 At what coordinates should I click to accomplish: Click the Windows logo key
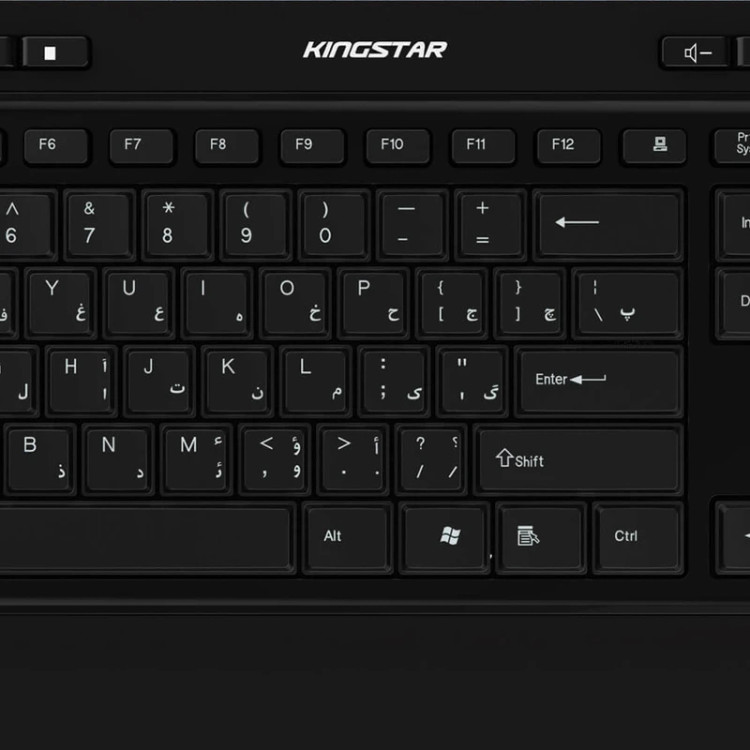click(x=445, y=537)
